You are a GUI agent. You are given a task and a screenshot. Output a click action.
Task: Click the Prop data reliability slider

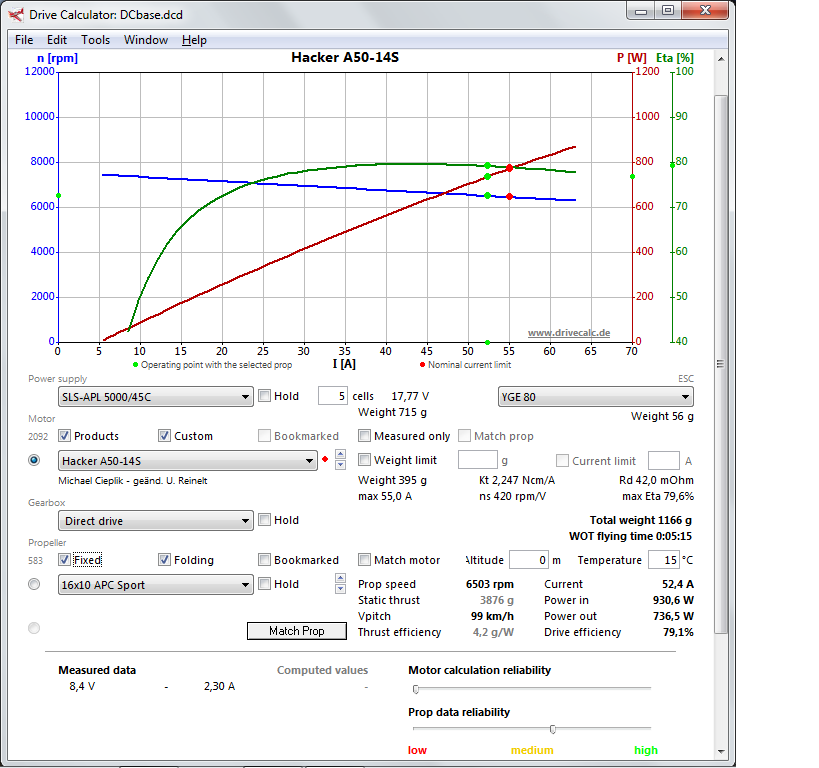pyautogui.click(x=551, y=729)
